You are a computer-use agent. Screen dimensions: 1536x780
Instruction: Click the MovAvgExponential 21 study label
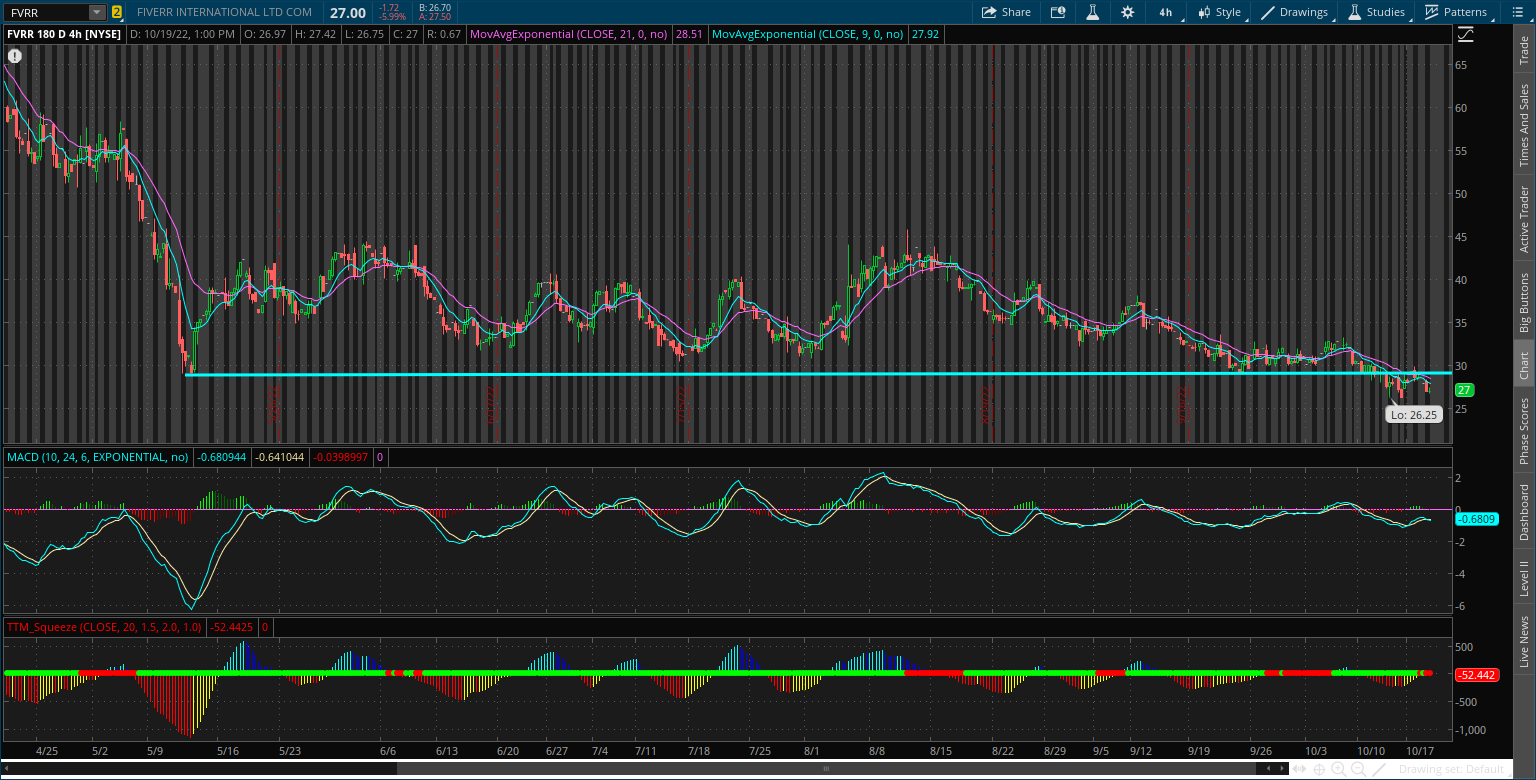point(570,34)
